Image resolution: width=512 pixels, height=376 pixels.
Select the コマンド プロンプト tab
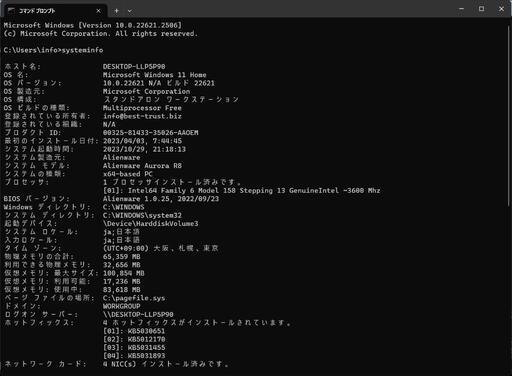tap(55, 11)
